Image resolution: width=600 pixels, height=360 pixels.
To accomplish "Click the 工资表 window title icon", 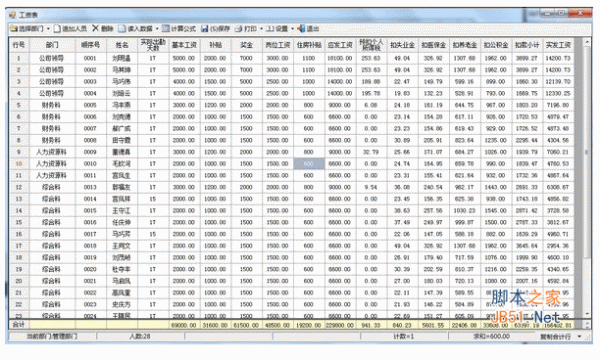I will [x=13, y=15].
